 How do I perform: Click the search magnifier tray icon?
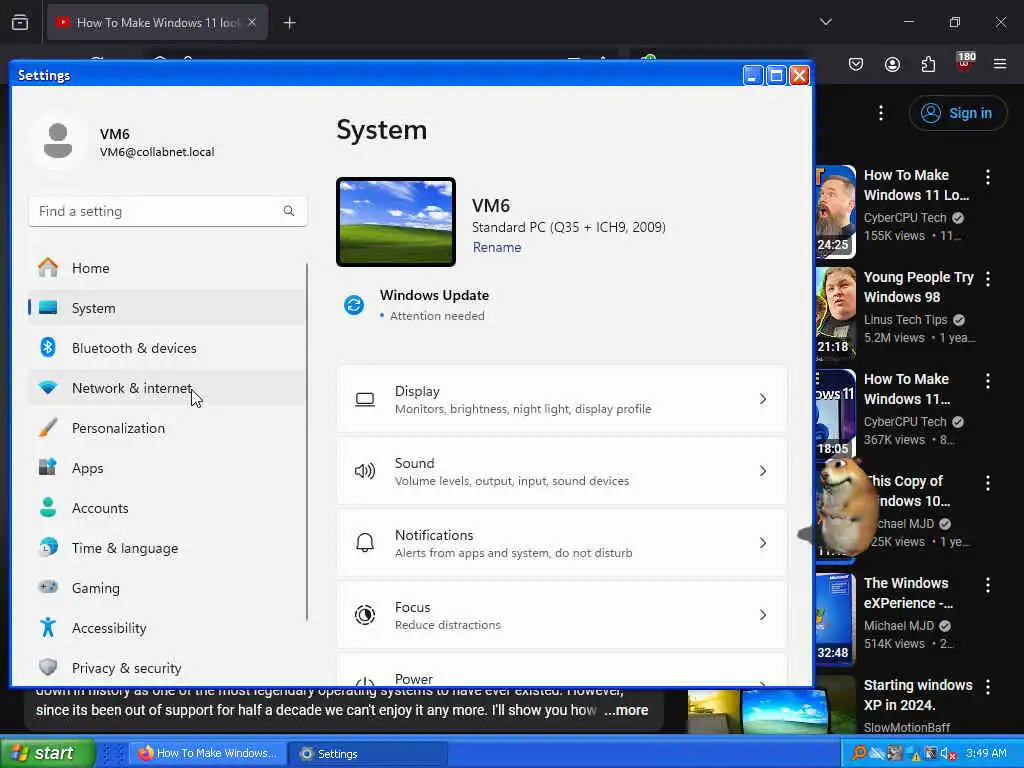859,754
